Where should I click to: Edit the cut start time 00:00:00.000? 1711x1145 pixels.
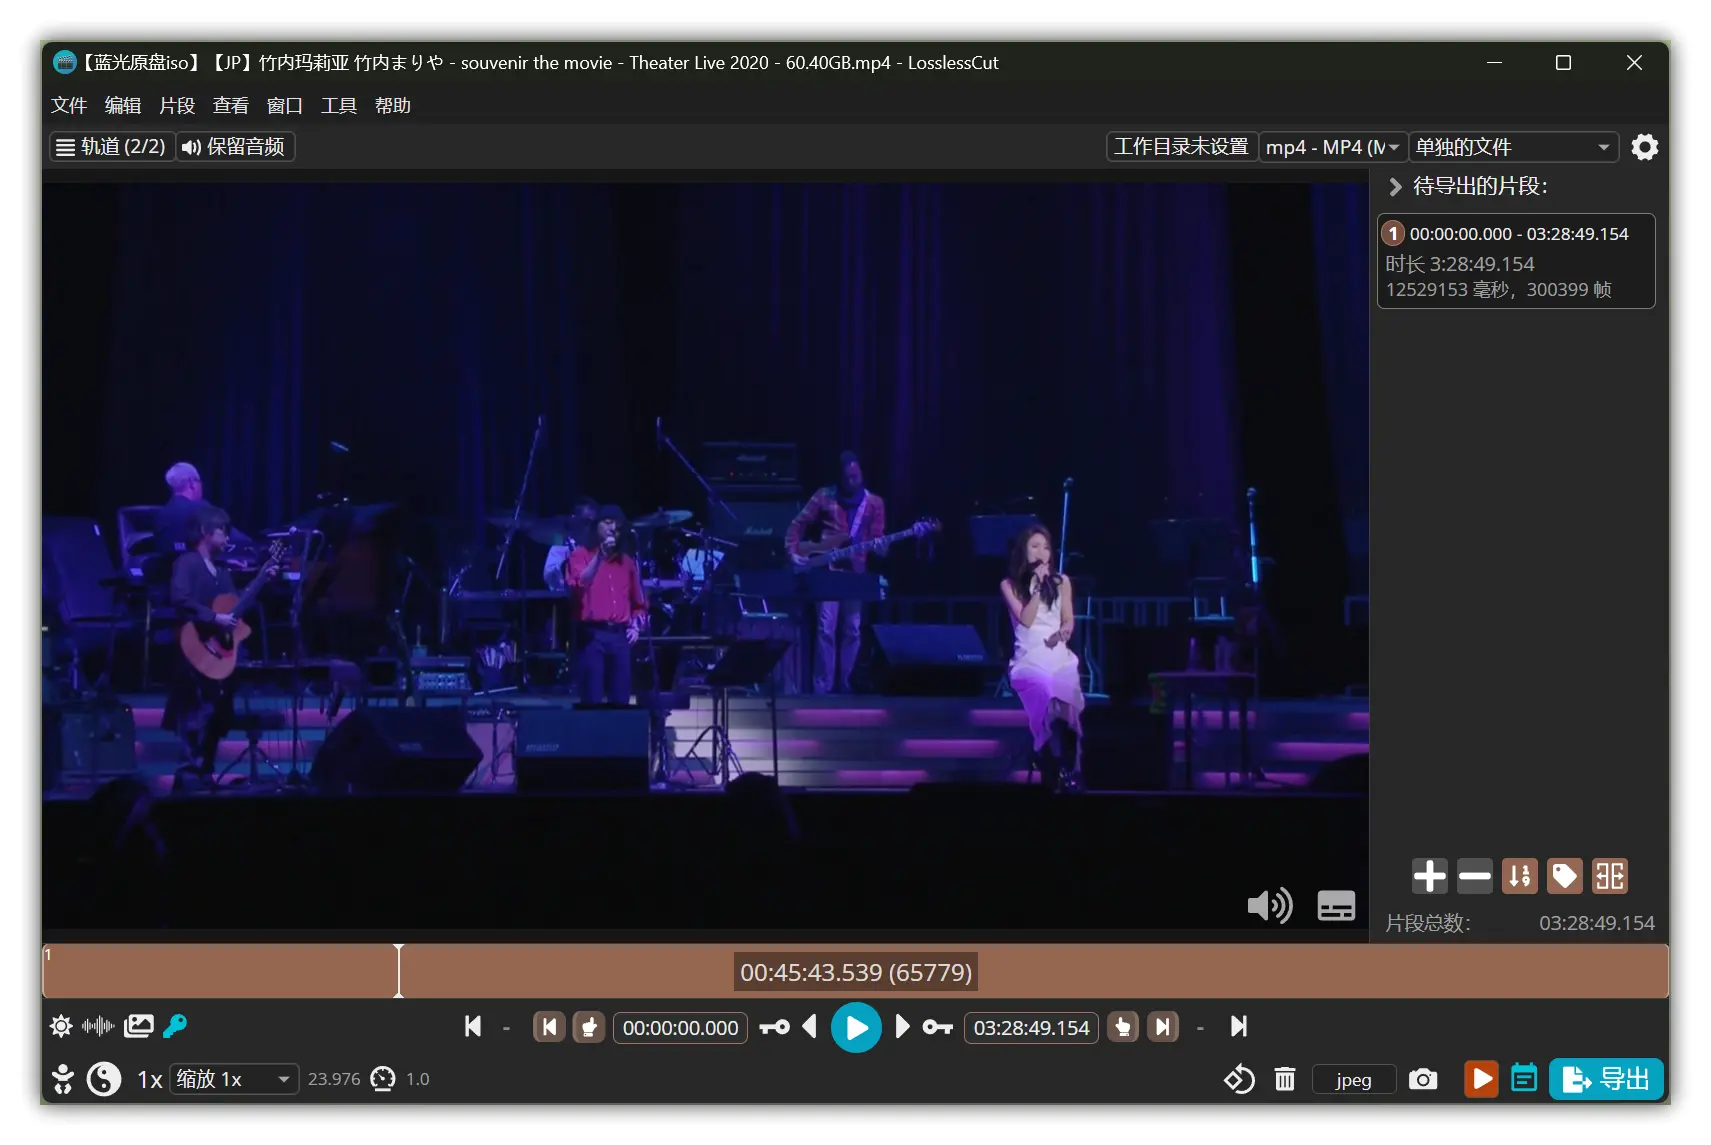(680, 1028)
